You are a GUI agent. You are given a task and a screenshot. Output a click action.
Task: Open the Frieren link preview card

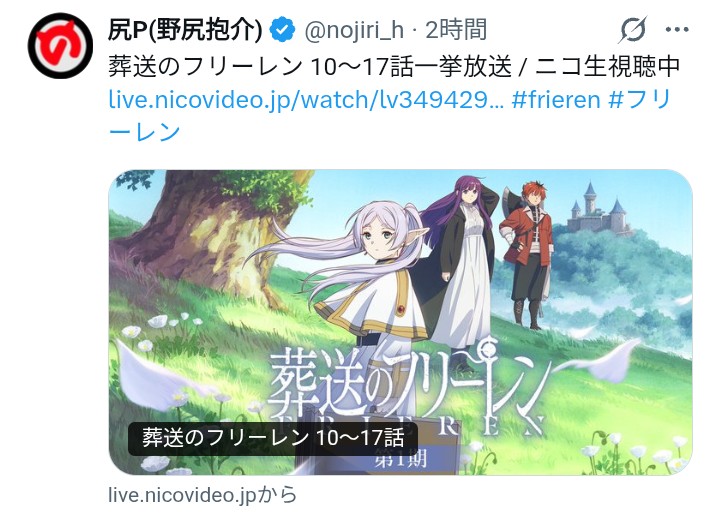(400, 322)
